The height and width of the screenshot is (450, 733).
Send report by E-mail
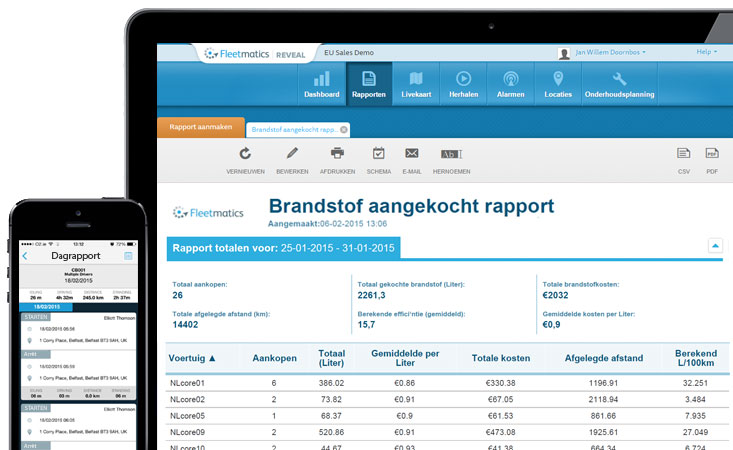pos(411,159)
